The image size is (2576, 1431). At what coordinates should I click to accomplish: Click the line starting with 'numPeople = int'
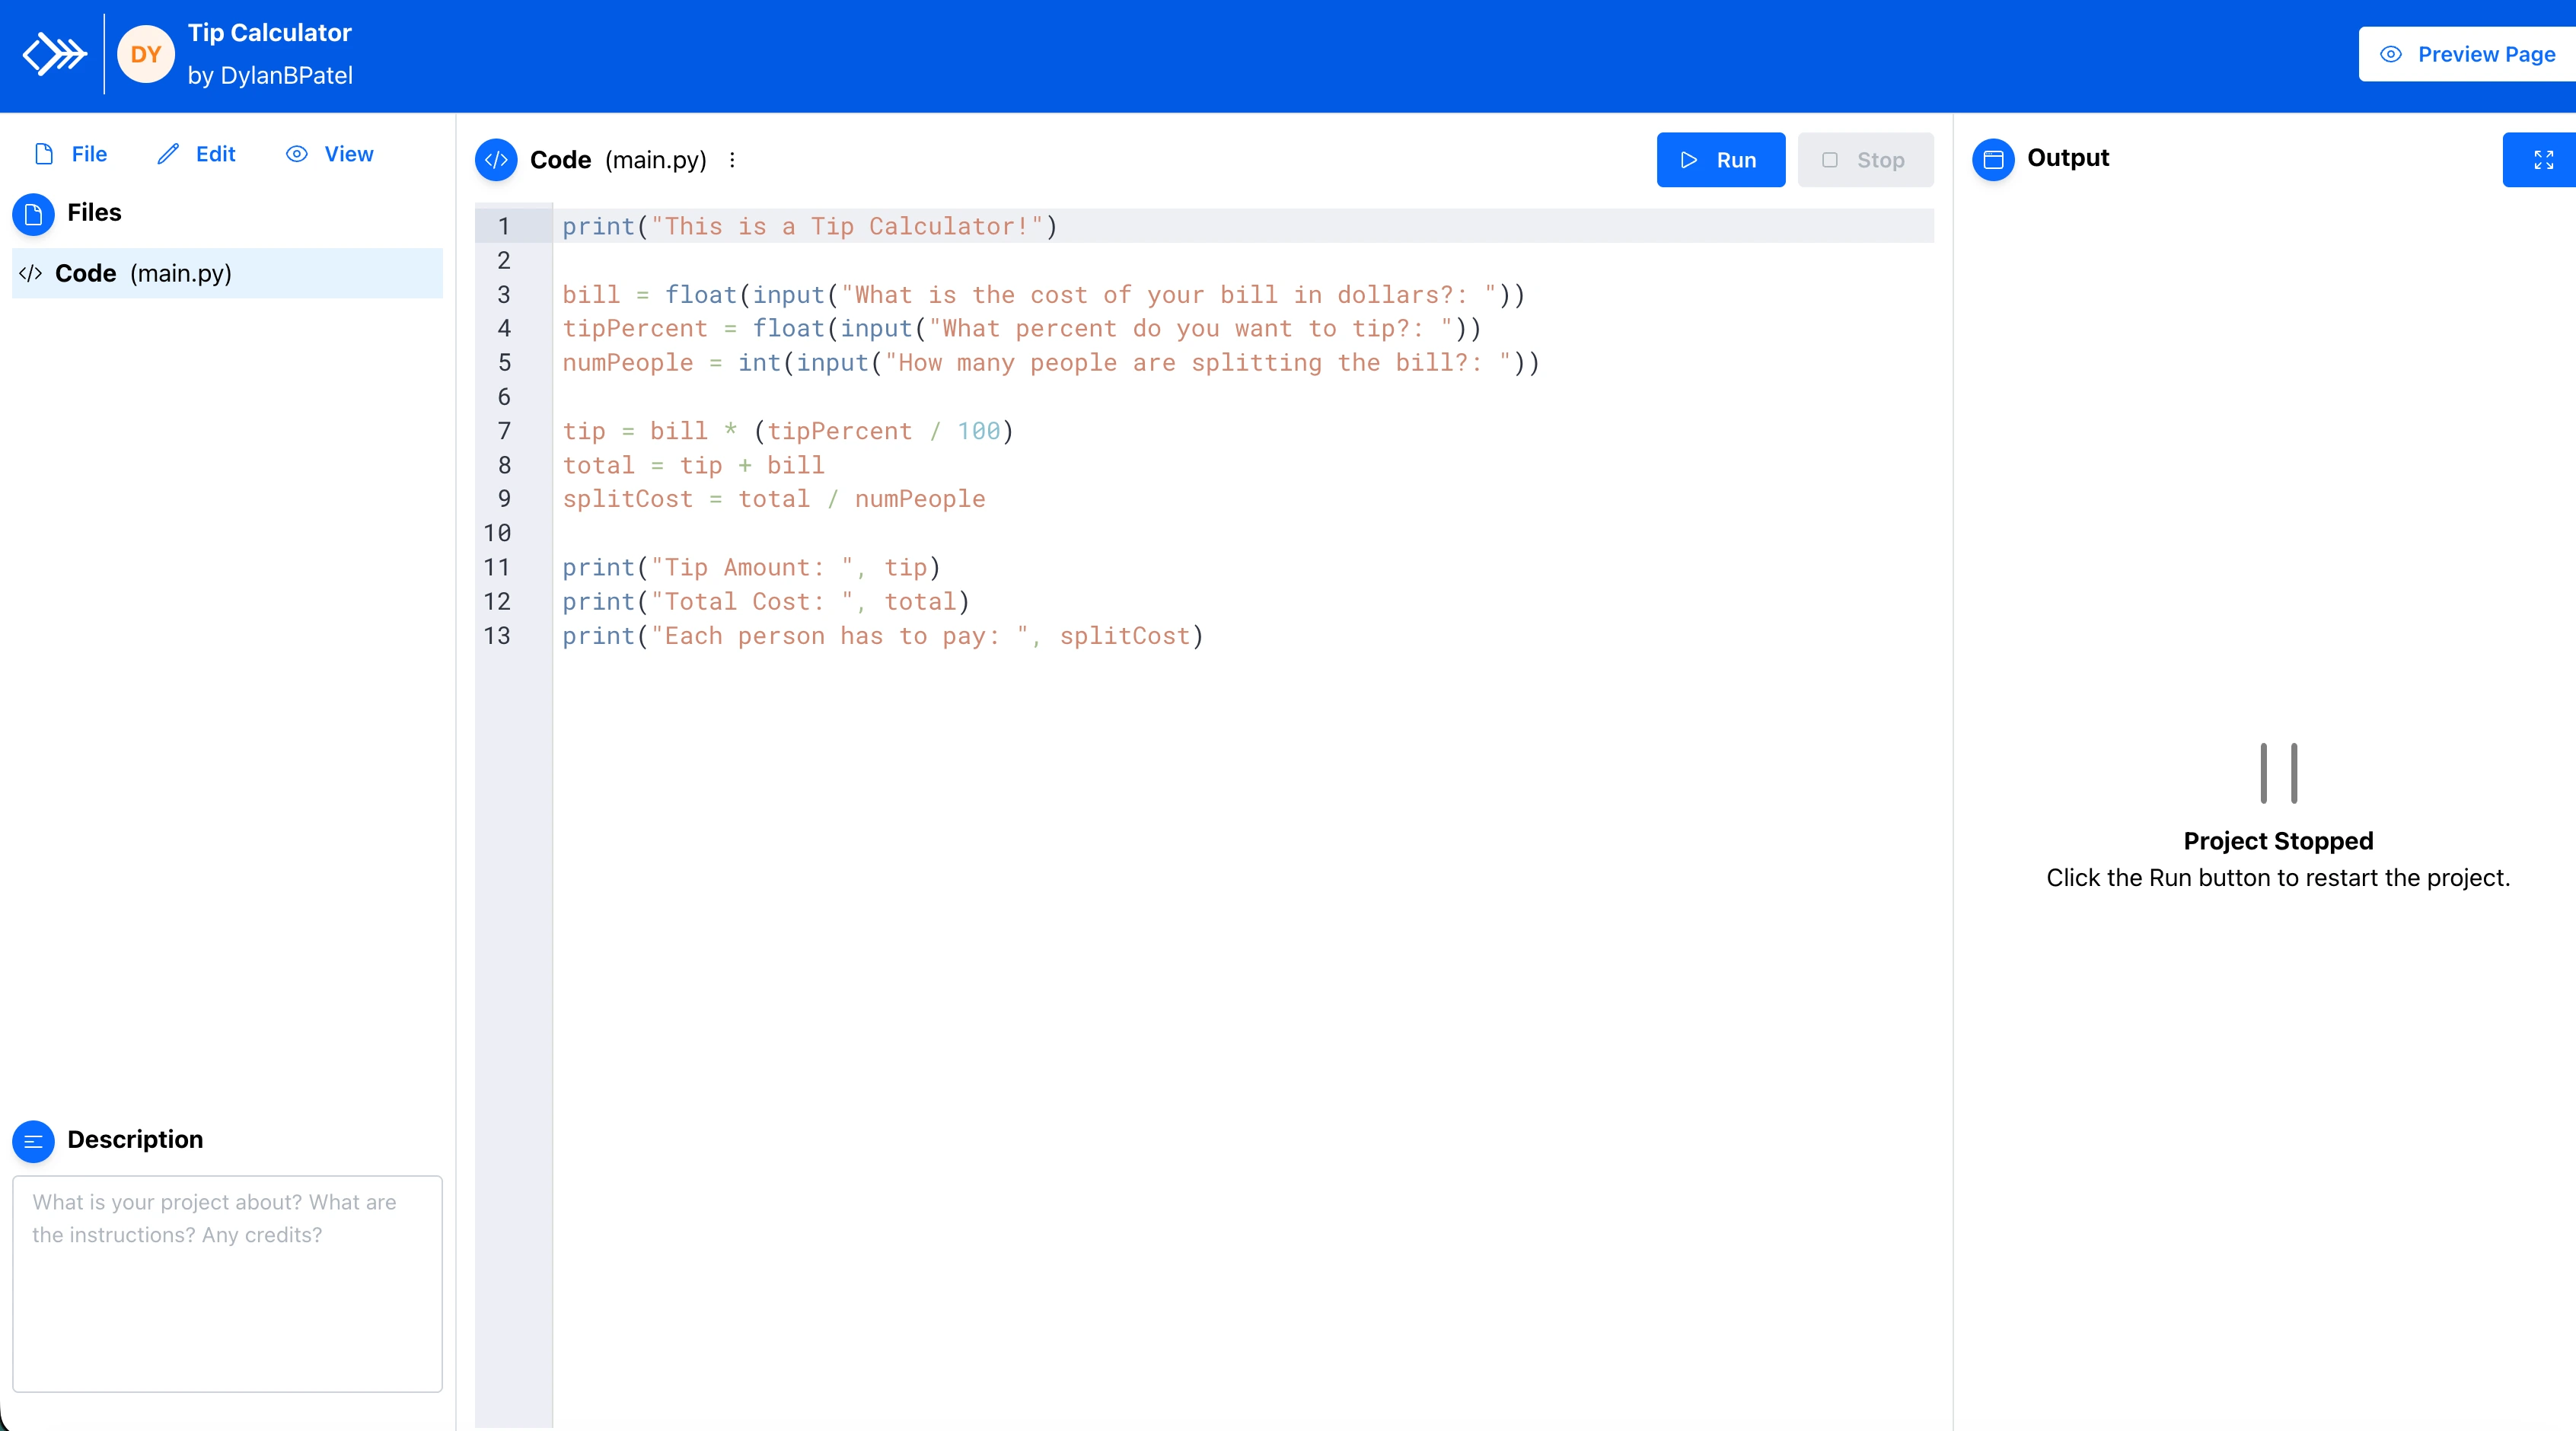click(x=1050, y=362)
